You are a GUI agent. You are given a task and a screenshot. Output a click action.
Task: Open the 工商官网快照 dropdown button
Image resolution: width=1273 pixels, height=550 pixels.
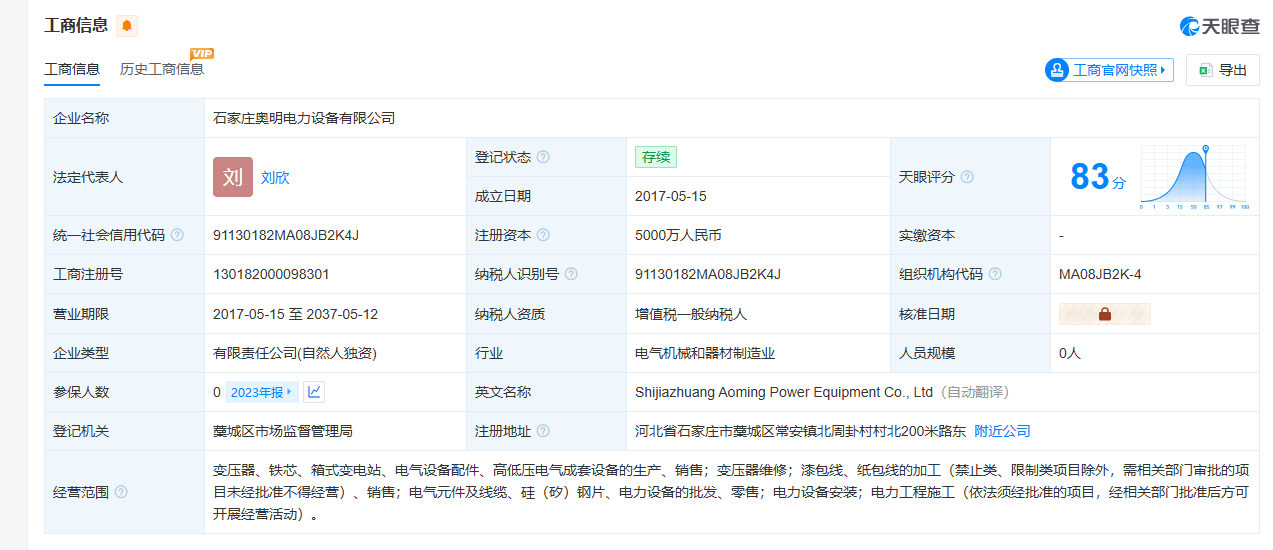point(1108,70)
